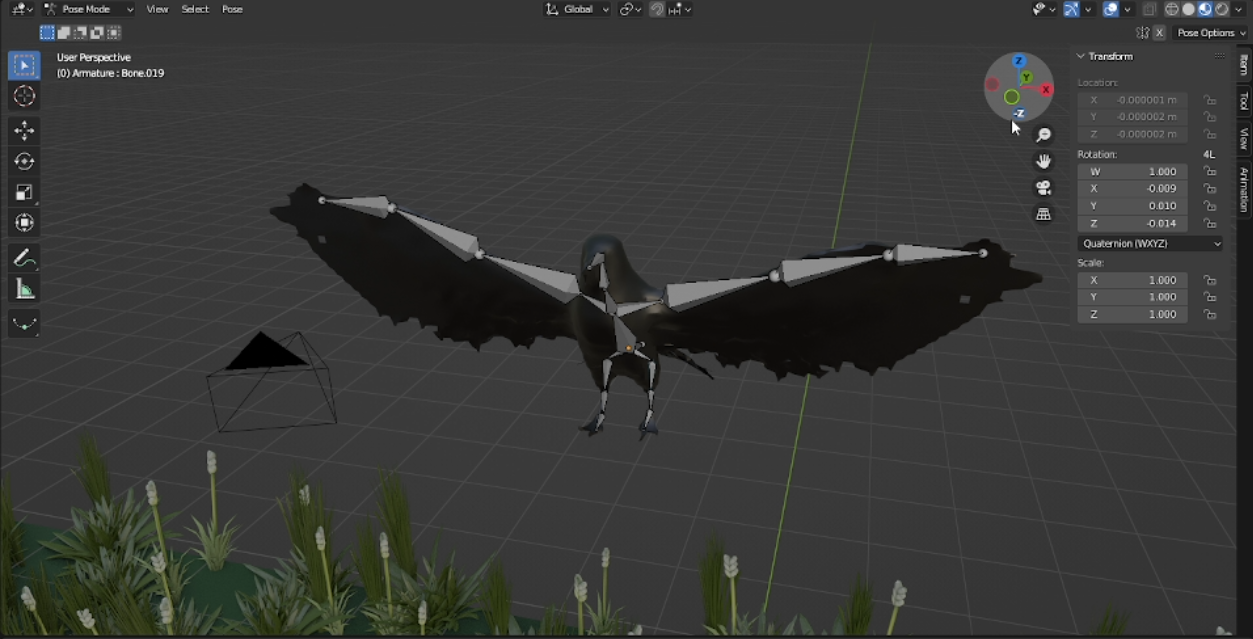Click Location Z field
The width and height of the screenshot is (1253, 639).
coord(1132,134)
